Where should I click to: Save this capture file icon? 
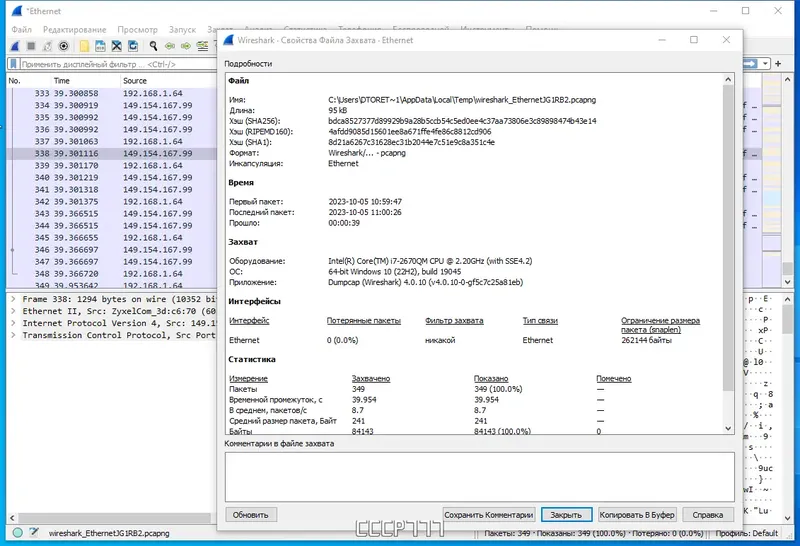click(x=101, y=46)
